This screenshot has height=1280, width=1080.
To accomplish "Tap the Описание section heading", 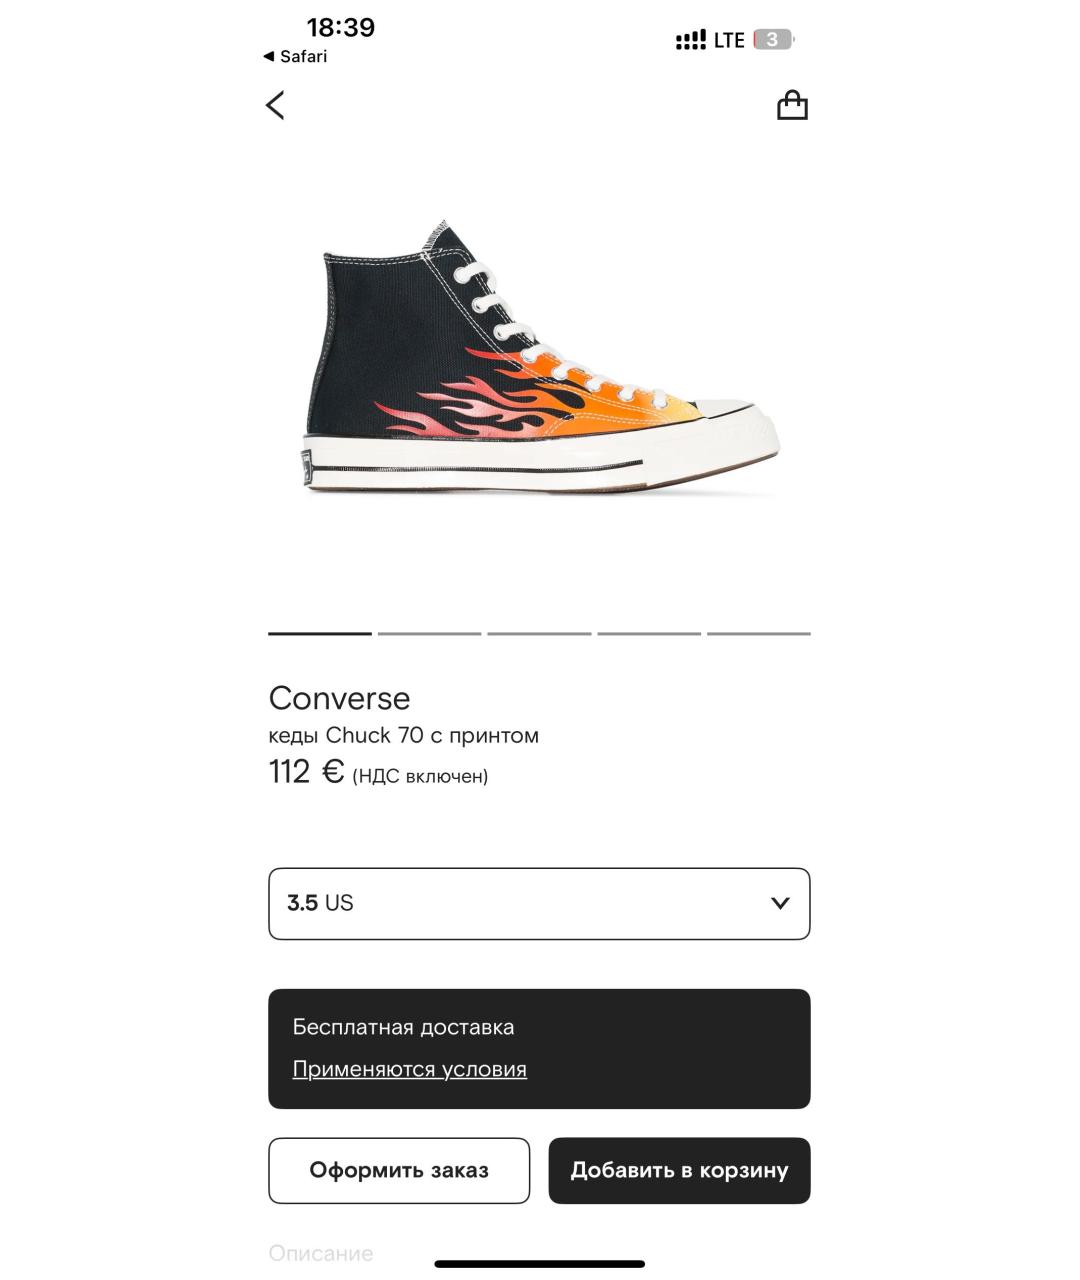I will (x=320, y=1253).
